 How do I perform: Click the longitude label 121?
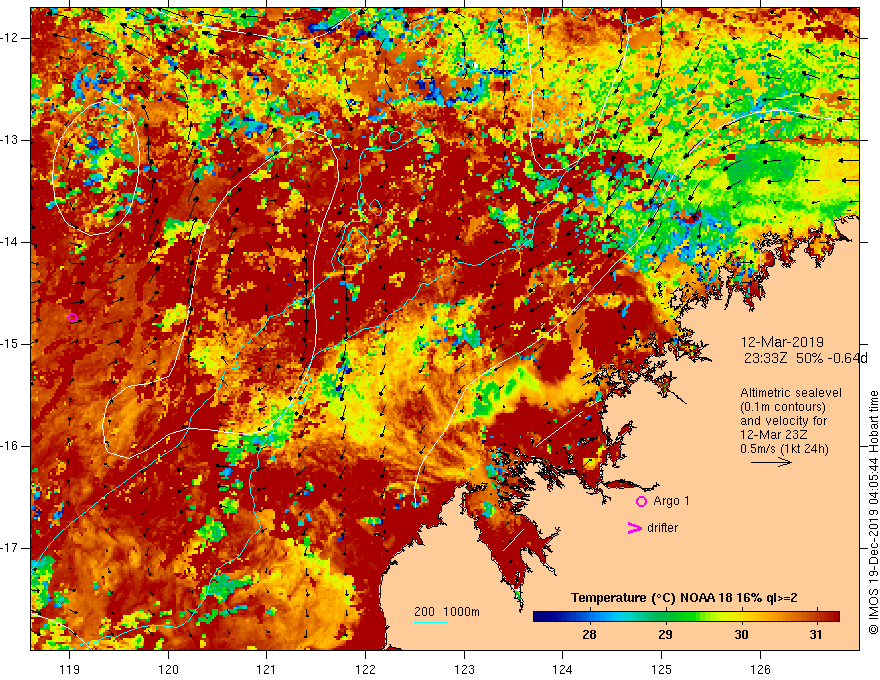click(266, 669)
